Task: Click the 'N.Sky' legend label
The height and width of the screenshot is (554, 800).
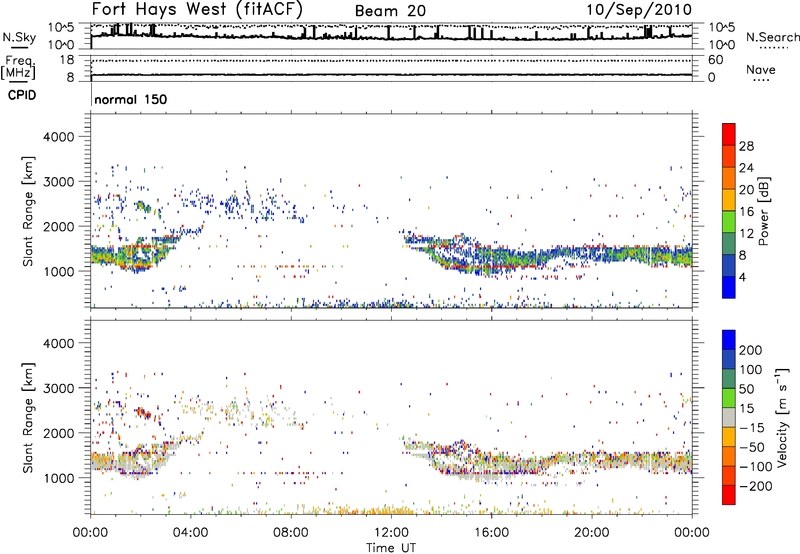Action: [19, 37]
